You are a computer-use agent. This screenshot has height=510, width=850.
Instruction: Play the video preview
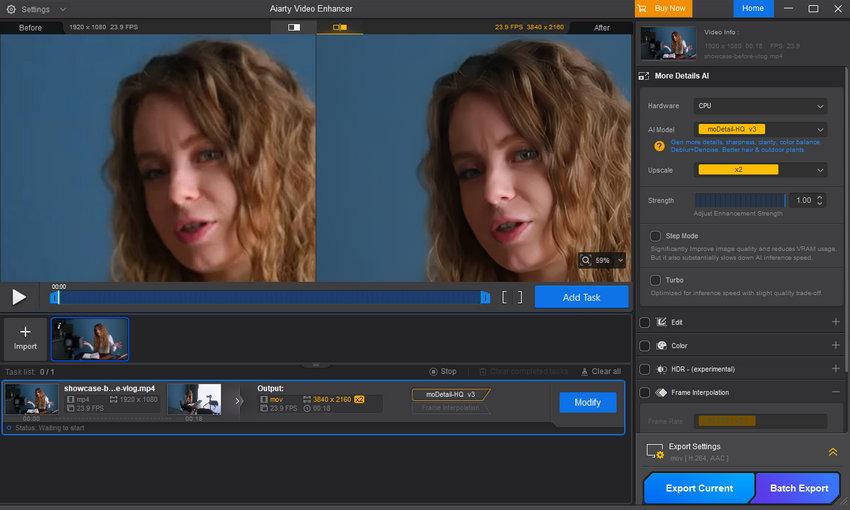click(x=19, y=297)
